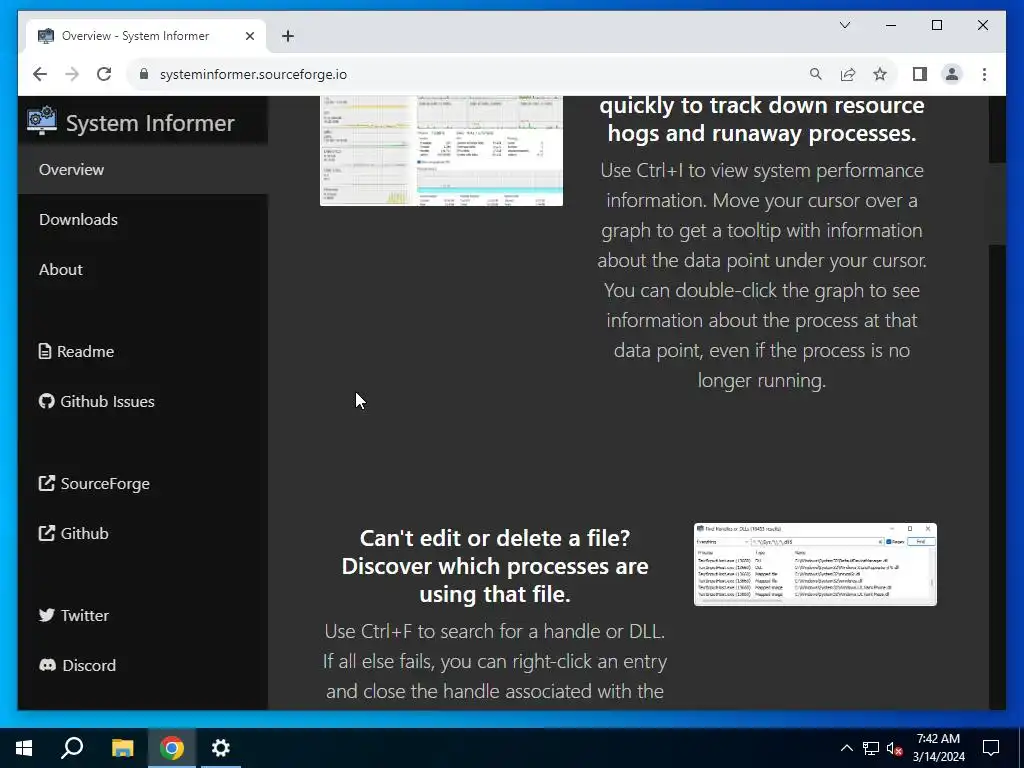Click the external link icon beside Github

(46, 533)
